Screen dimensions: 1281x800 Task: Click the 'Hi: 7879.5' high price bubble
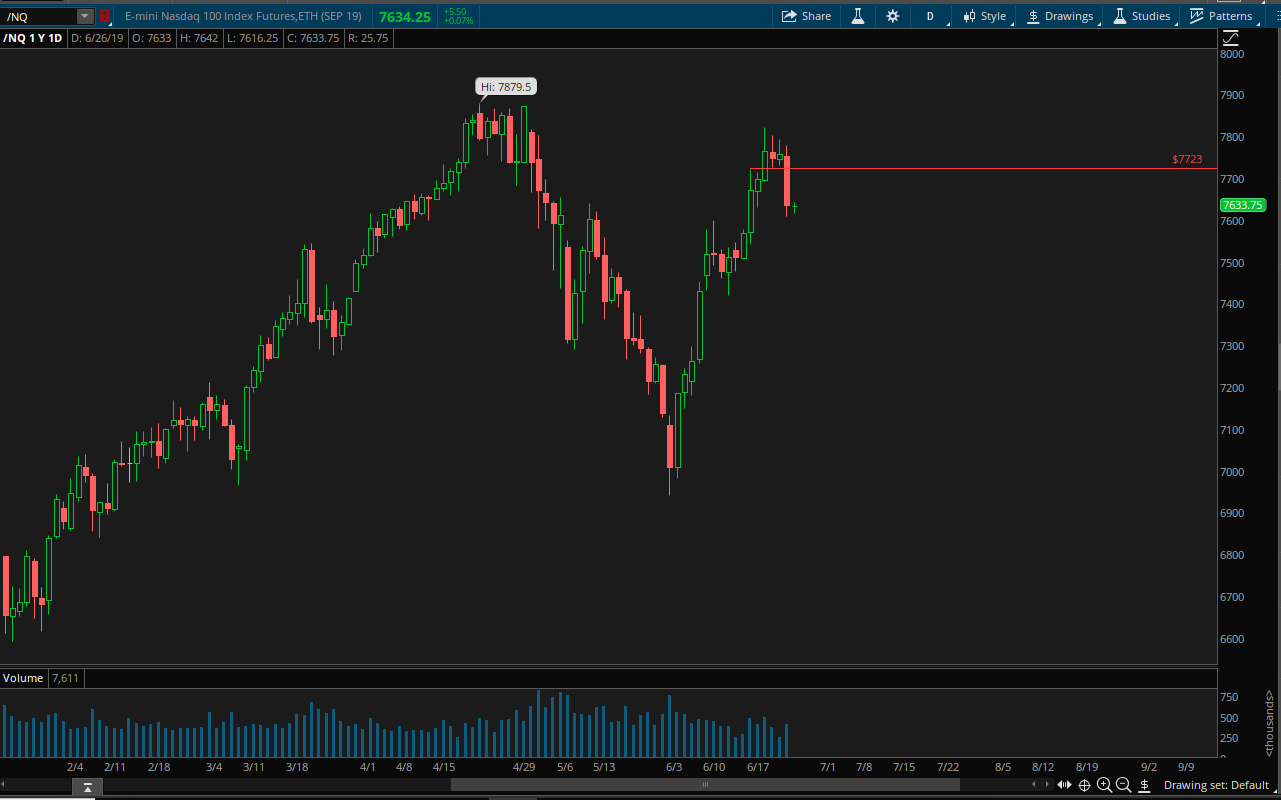pos(505,87)
